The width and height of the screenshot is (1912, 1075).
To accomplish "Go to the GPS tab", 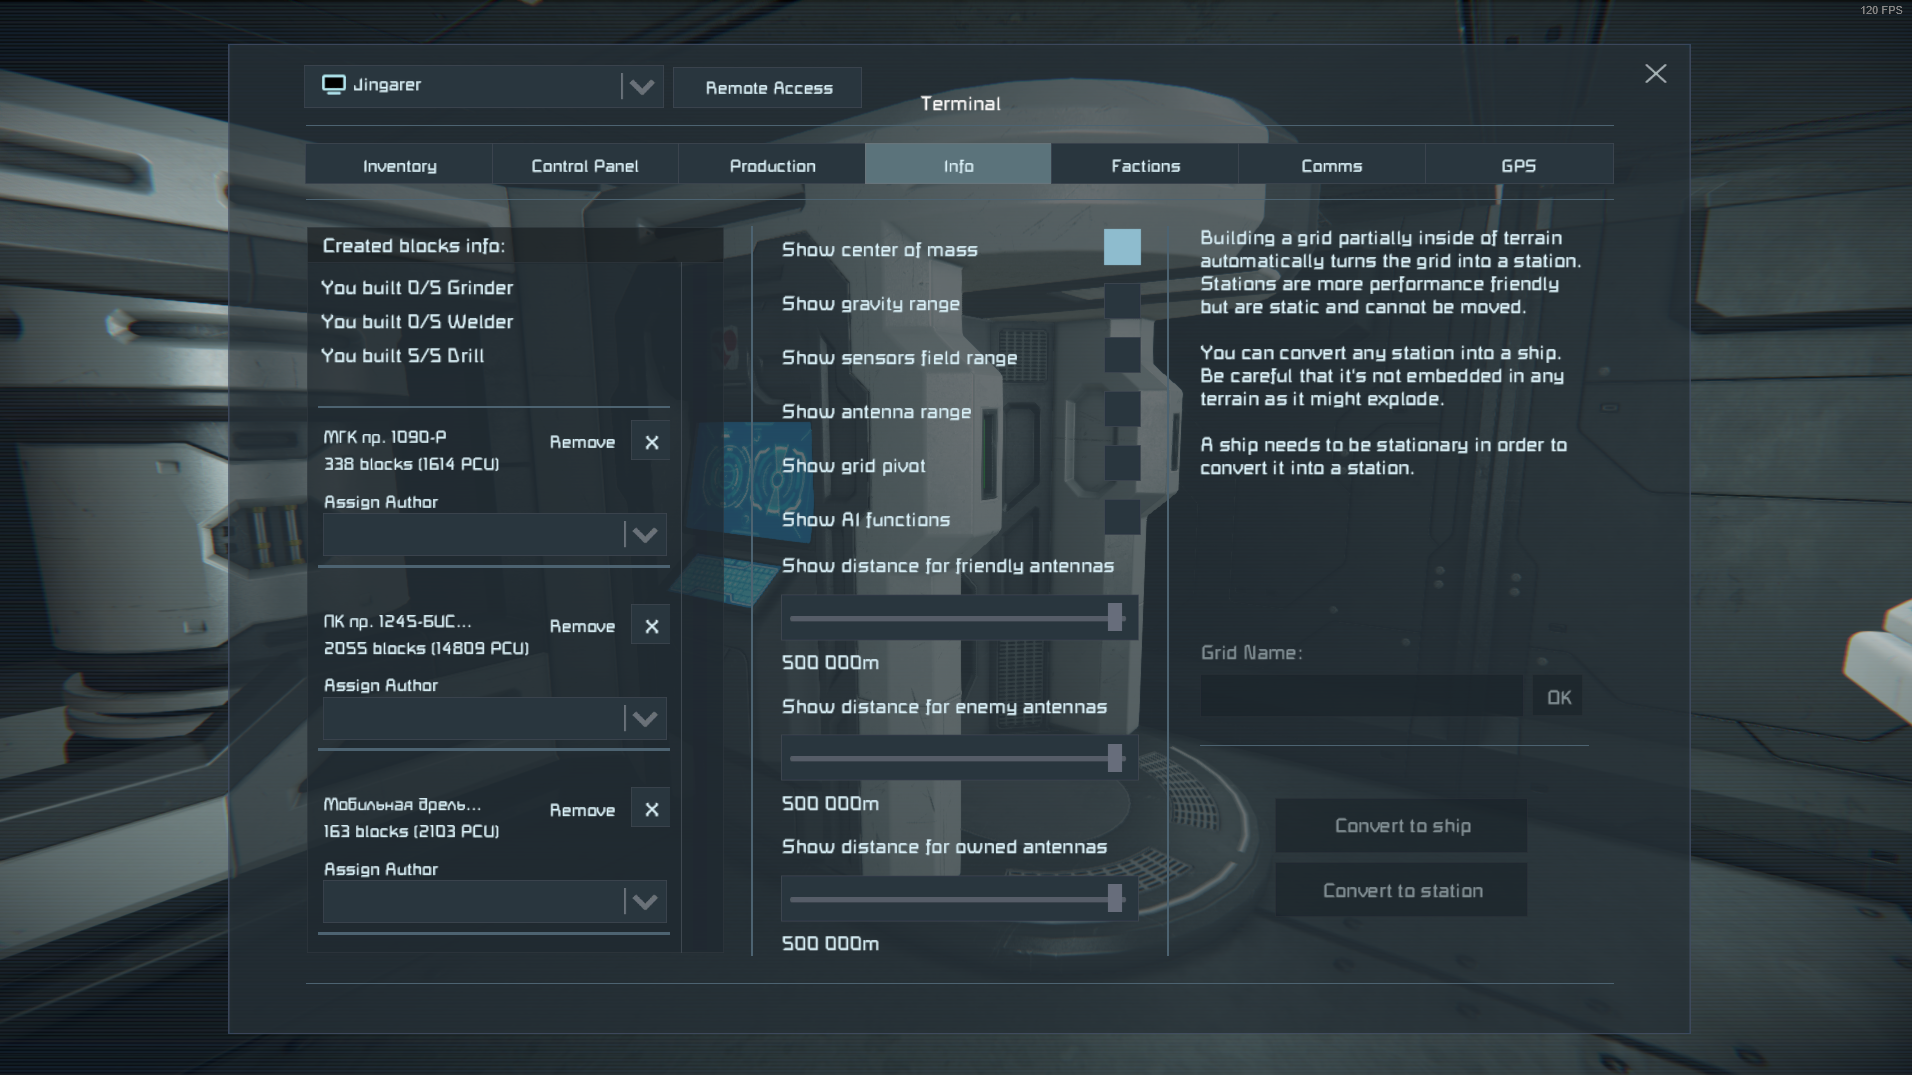I will click(1518, 165).
